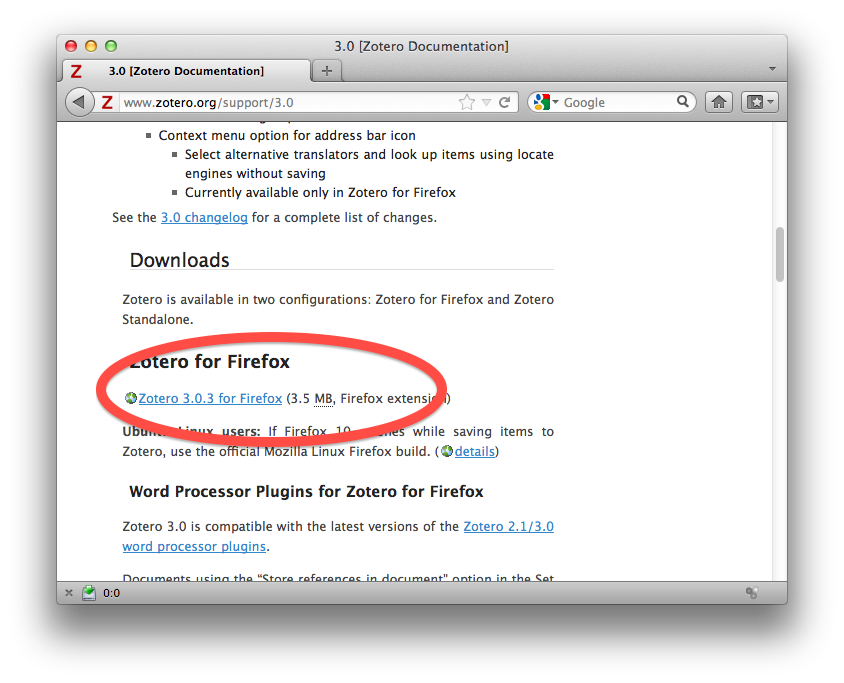Select the 3.0 [Zotero Documentation] tab
The image size is (844, 683).
[x=186, y=71]
